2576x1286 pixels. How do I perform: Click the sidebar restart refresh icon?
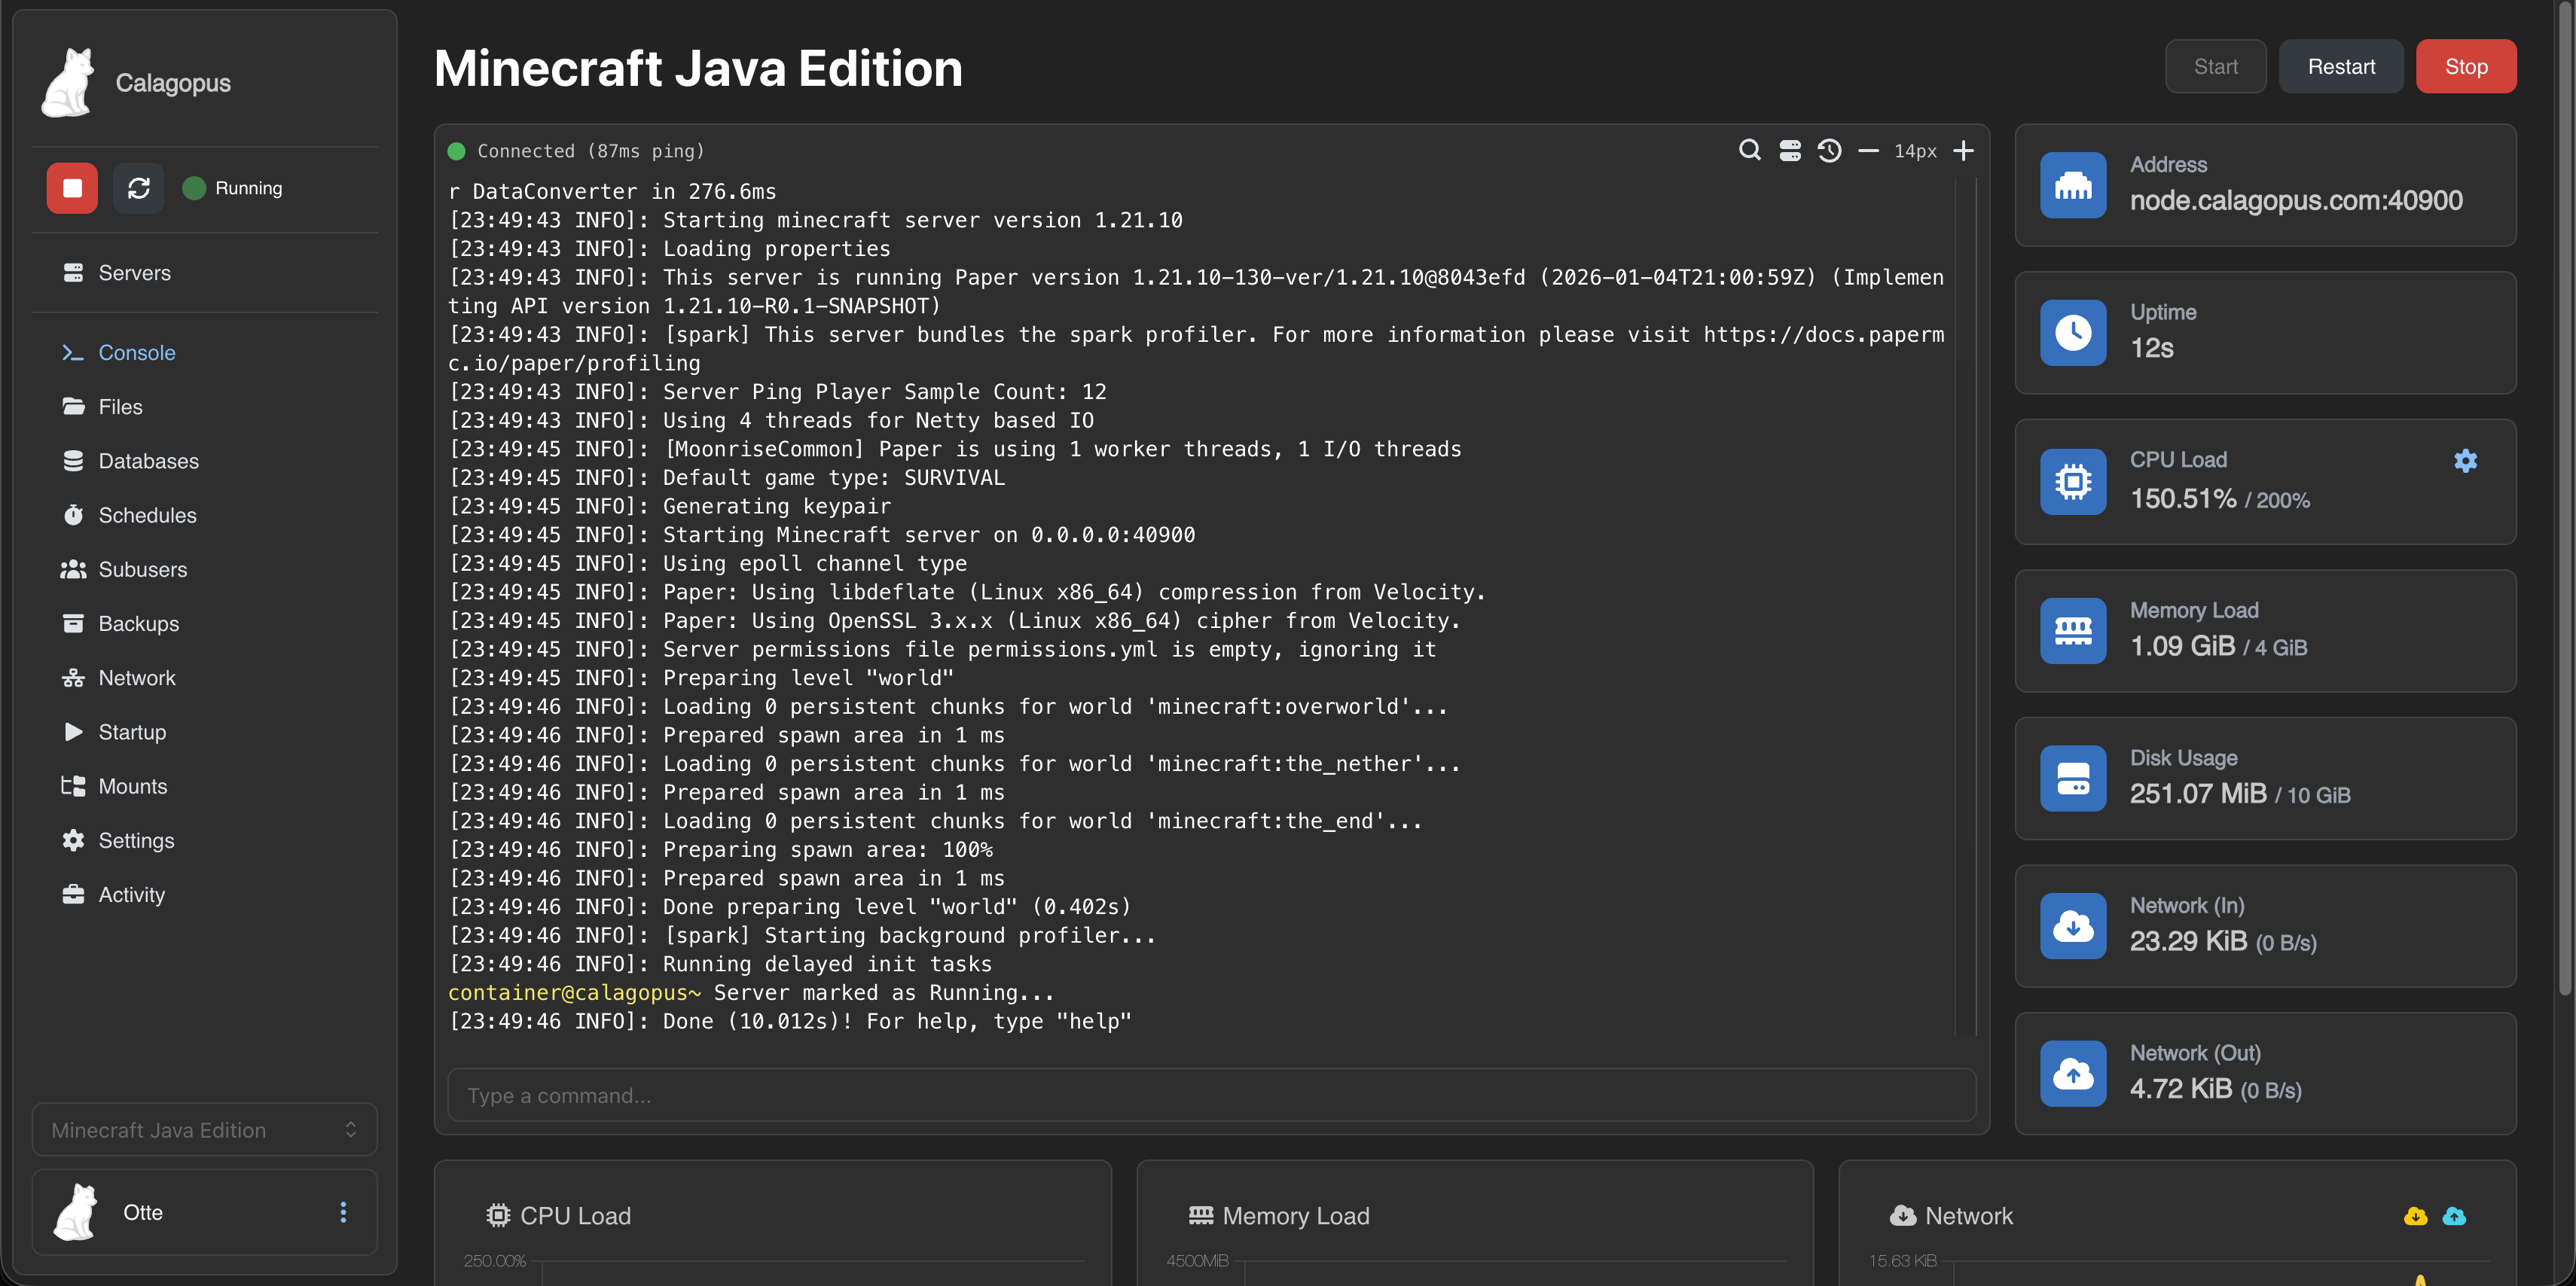(x=138, y=188)
